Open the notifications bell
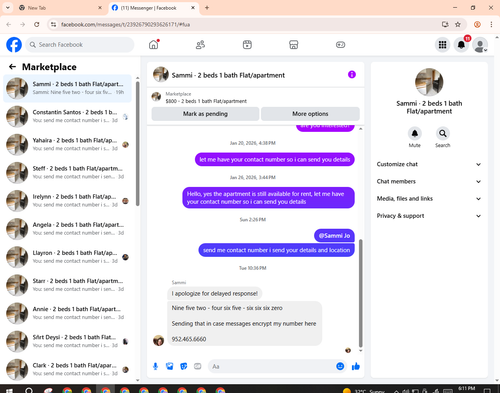This screenshot has width=500, height=393. click(461, 45)
